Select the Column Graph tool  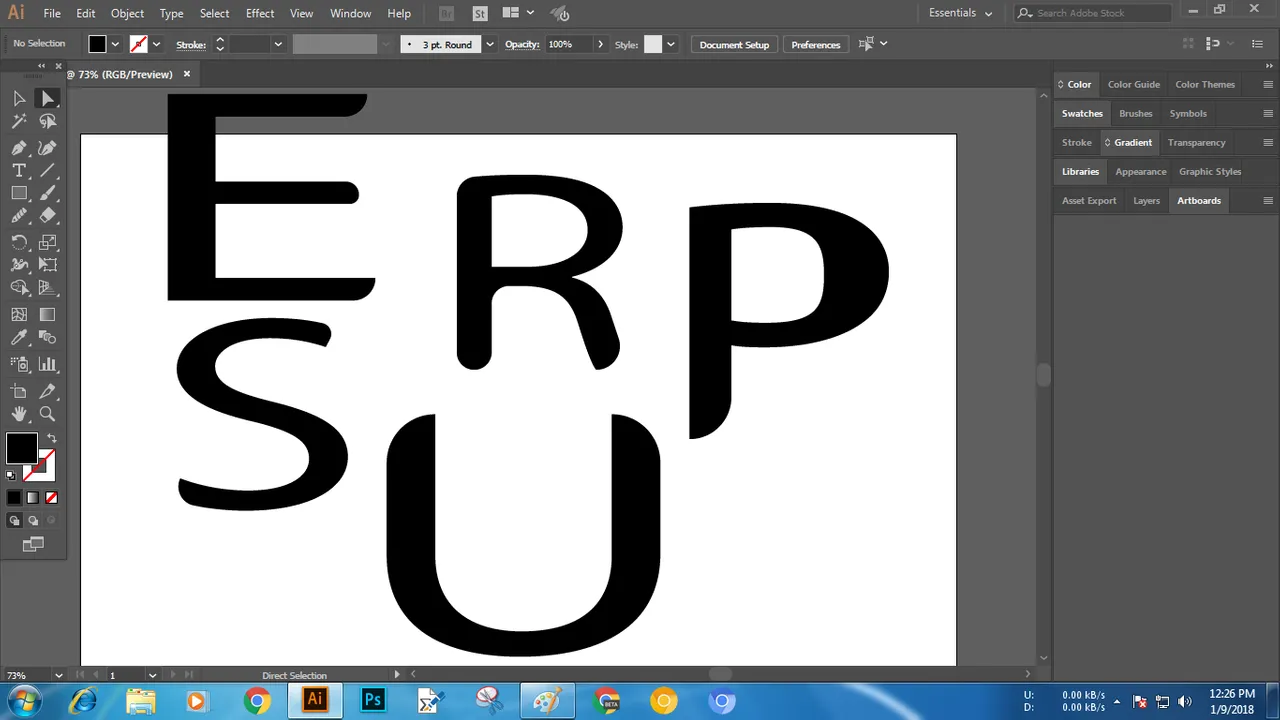tap(47, 364)
